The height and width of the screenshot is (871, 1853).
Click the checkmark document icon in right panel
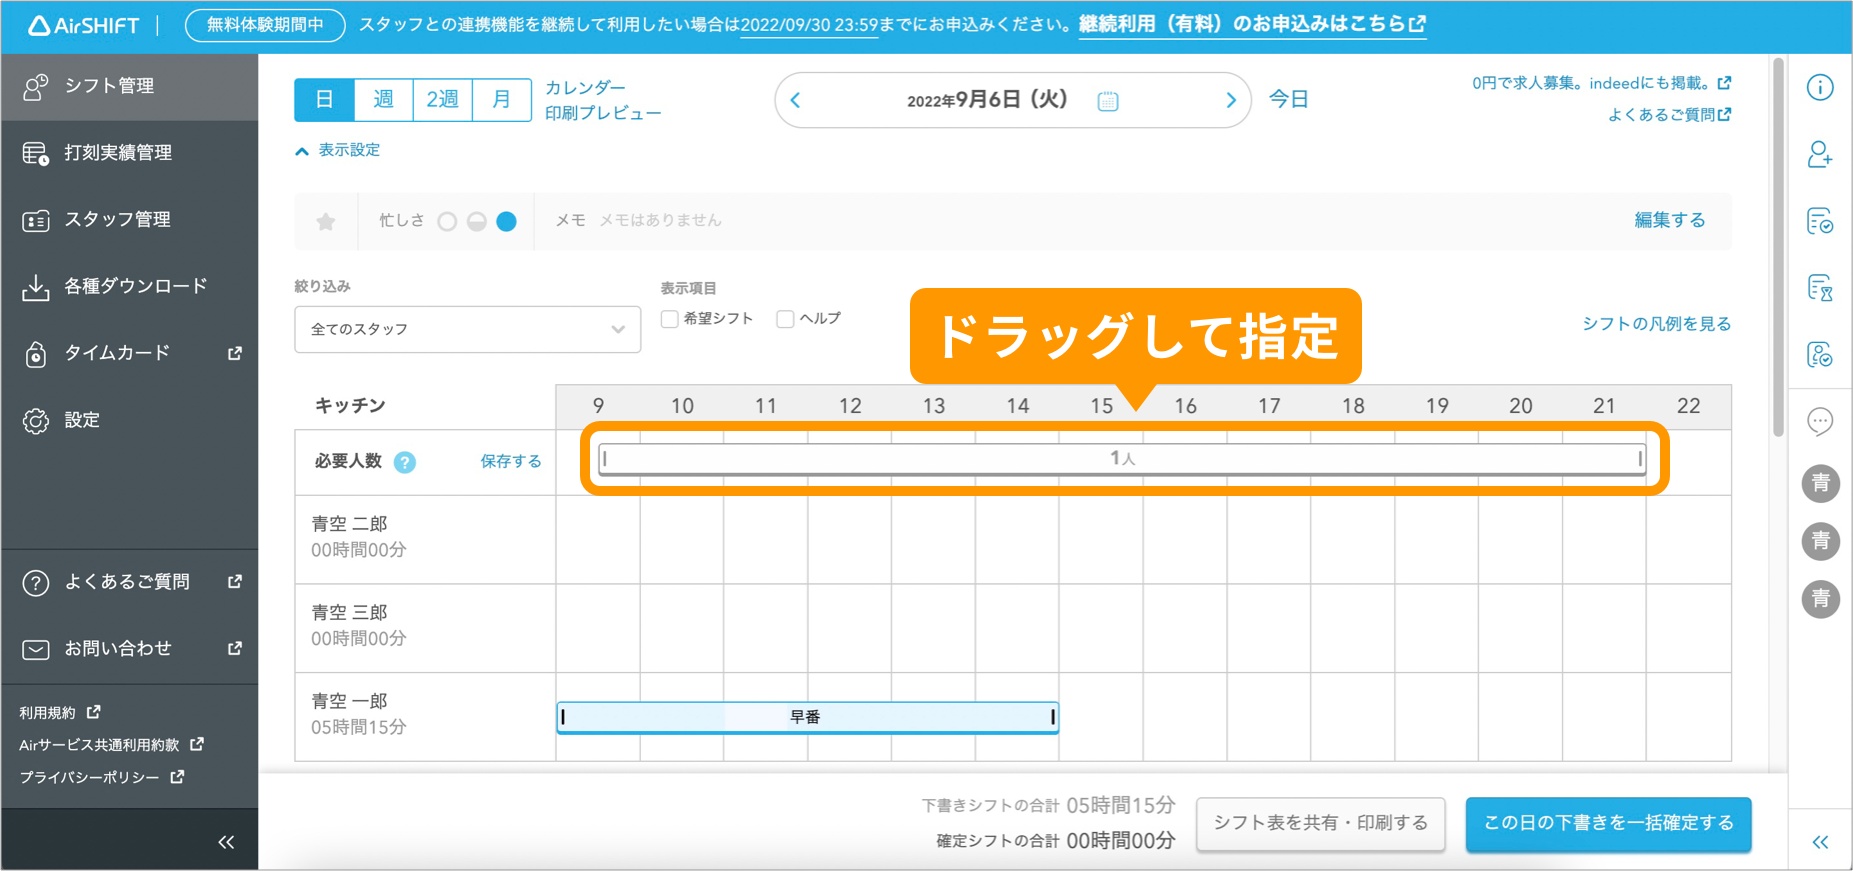(x=1820, y=221)
